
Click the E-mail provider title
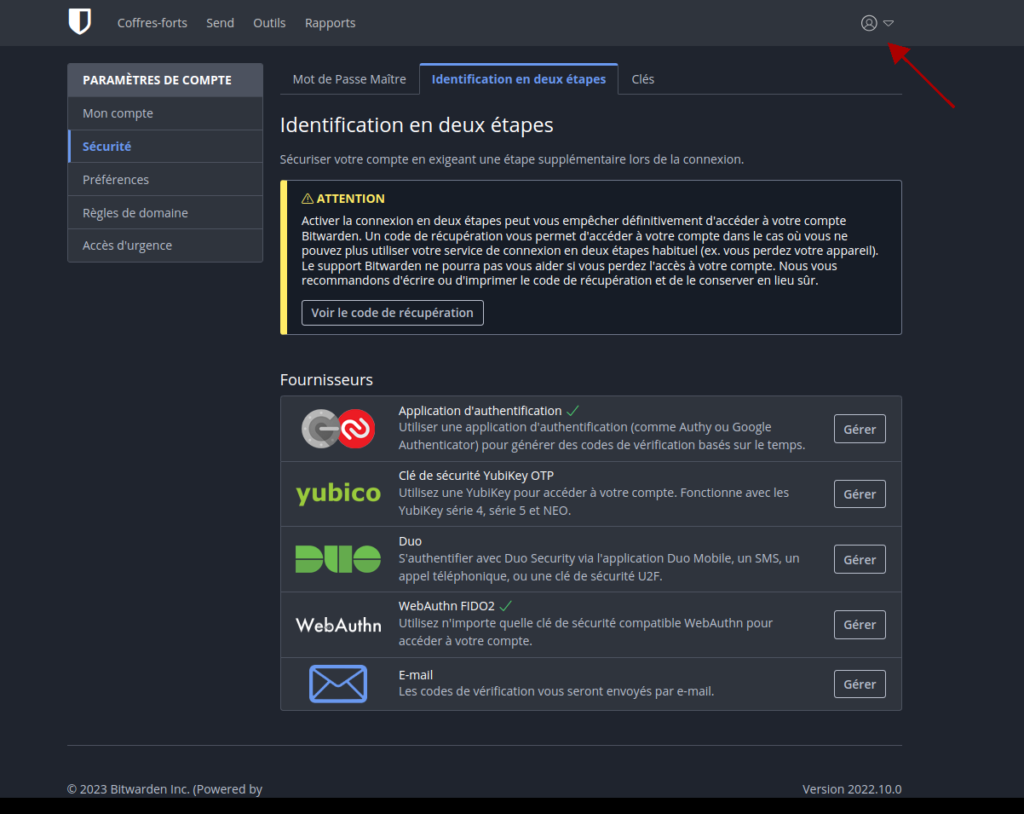(416, 675)
